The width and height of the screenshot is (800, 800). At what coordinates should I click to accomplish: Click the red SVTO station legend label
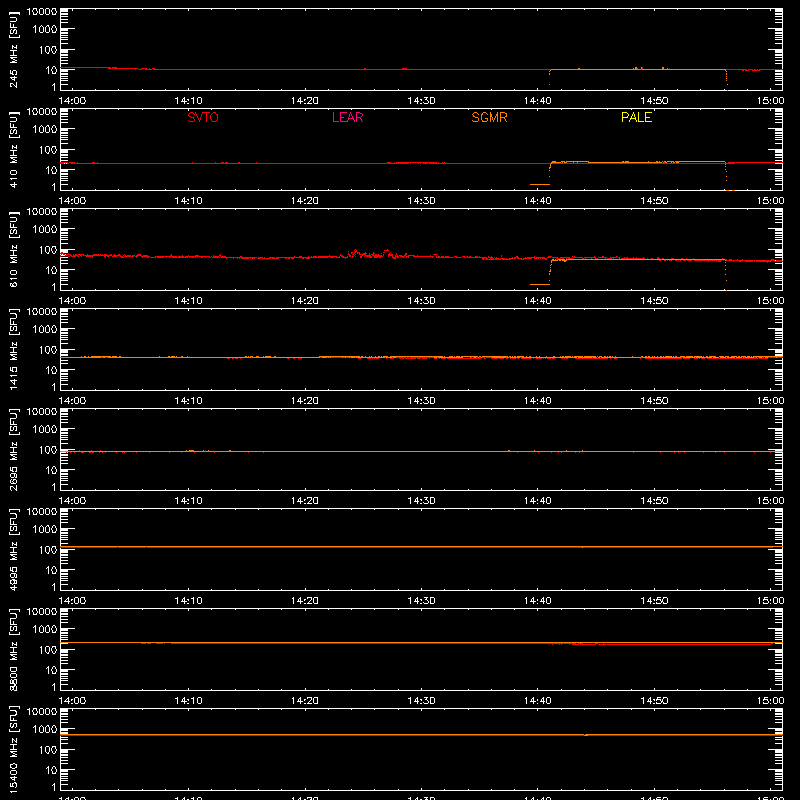point(203,117)
